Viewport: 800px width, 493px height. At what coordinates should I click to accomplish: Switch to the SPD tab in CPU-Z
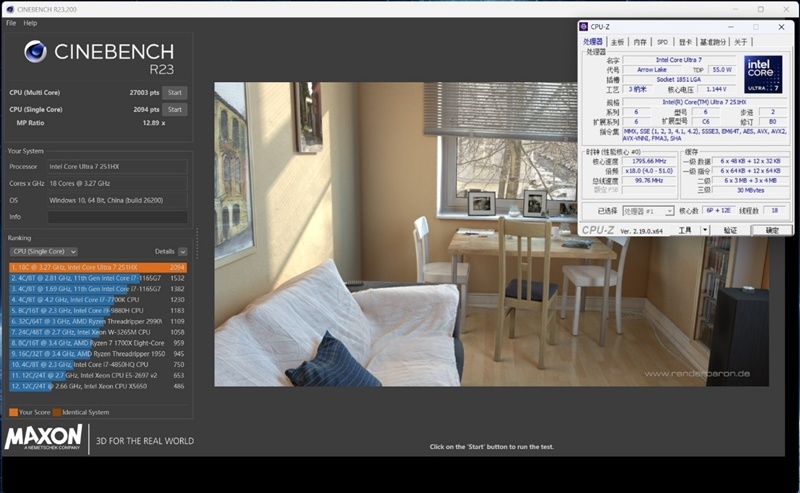pyautogui.click(x=662, y=42)
